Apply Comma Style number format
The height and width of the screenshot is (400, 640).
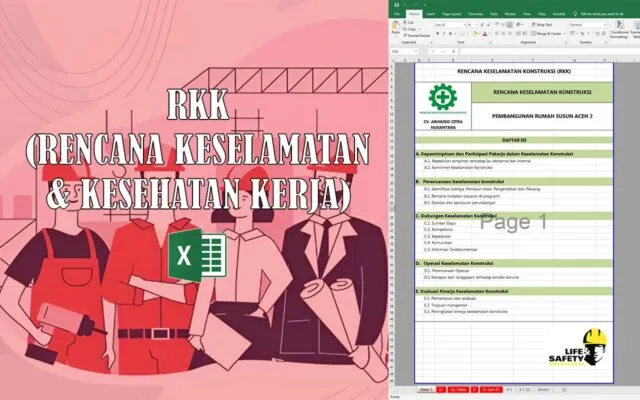[589, 33]
